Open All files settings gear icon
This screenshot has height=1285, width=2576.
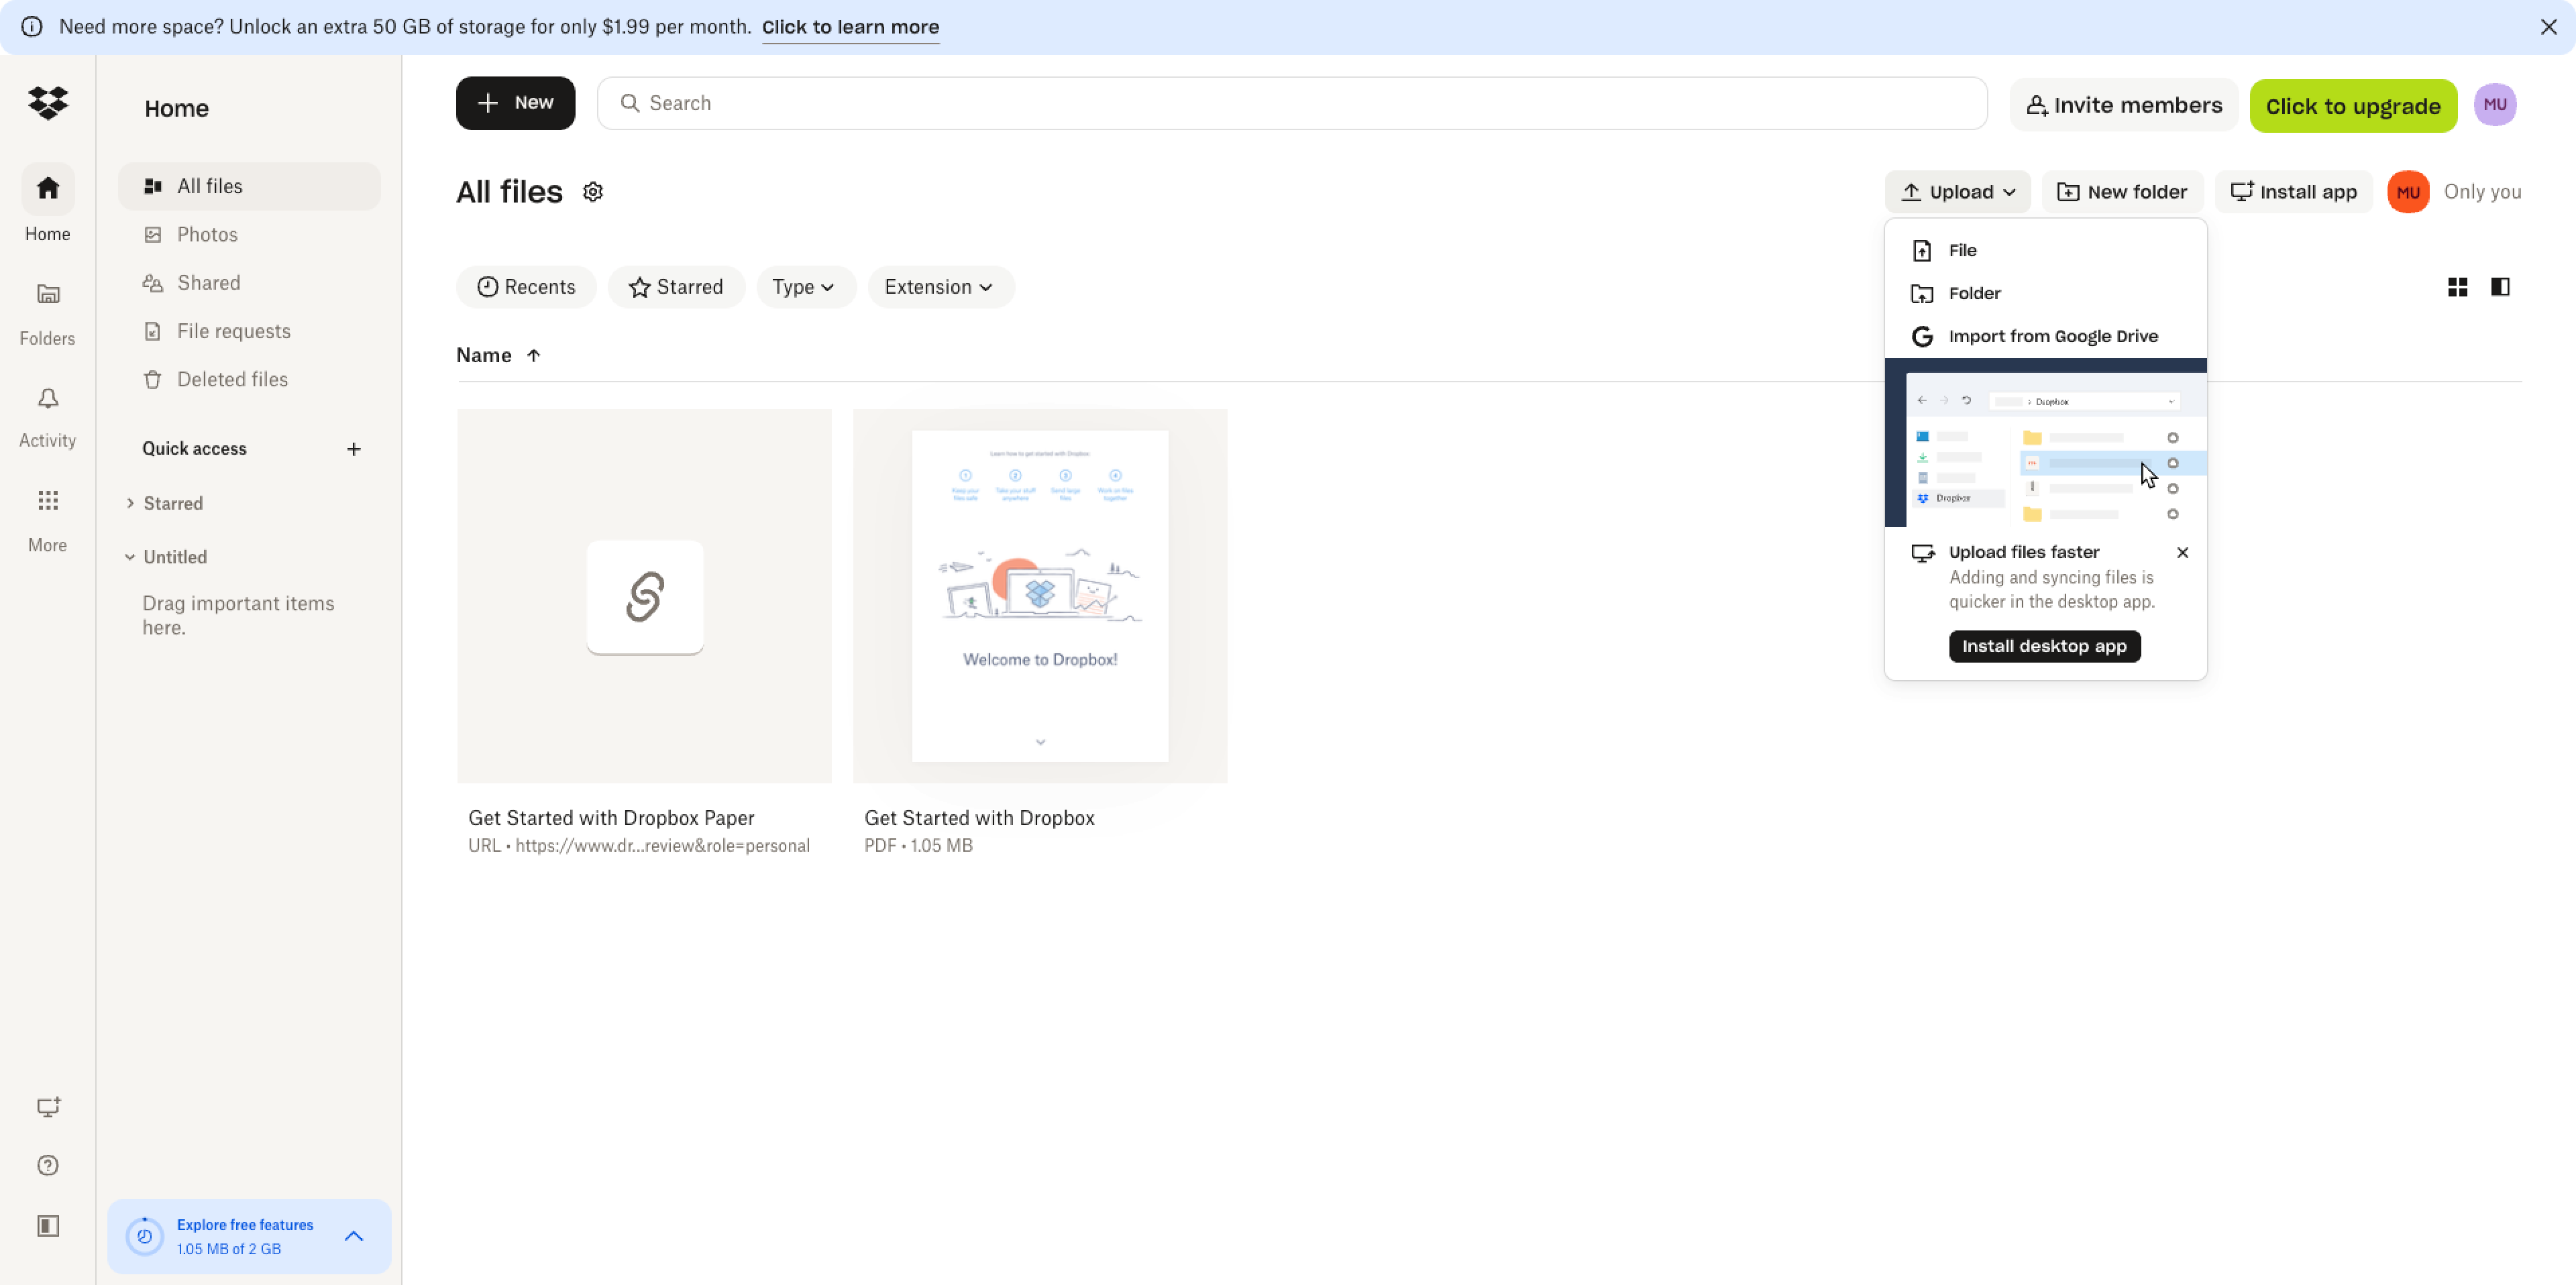coord(593,192)
